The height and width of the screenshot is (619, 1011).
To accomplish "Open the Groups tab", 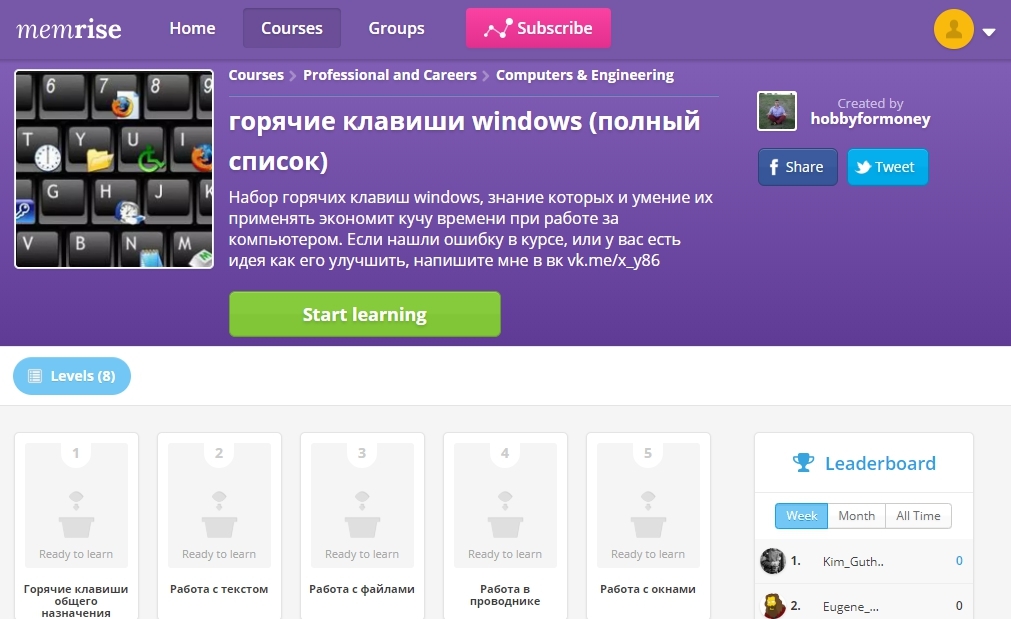I will click(x=396, y=28).
